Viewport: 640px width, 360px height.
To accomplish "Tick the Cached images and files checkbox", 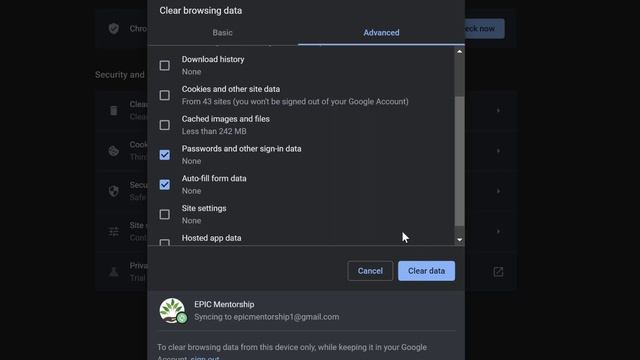I will click(164, 125).
